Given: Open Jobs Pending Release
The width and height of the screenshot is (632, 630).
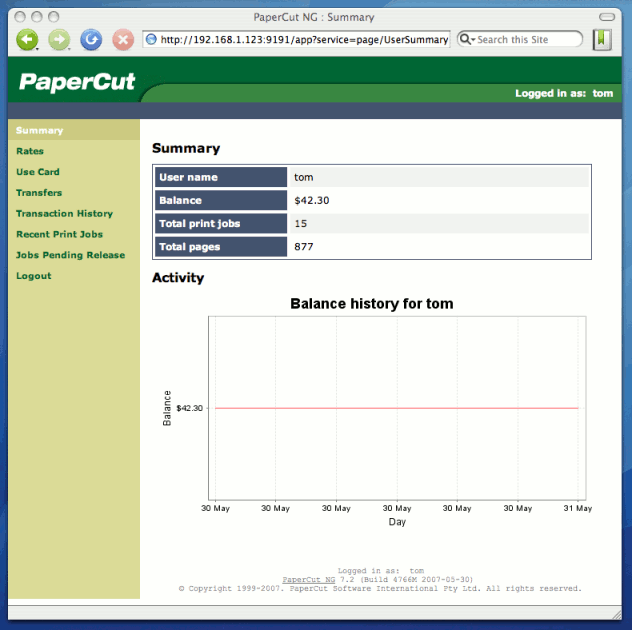Looking at the screenshot, I should coord(71,255).
